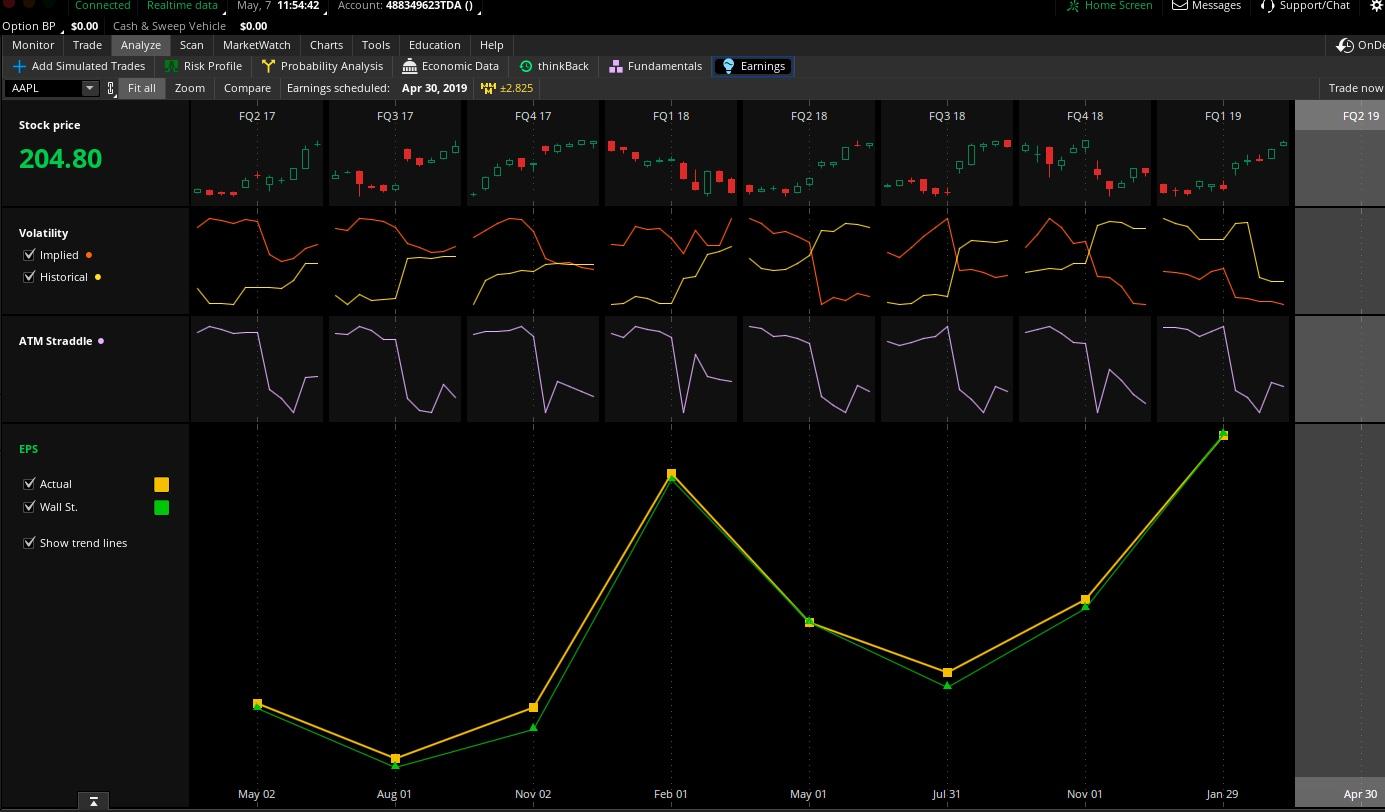This screenshot has width=1385, height=812.
Task: Click the Probability Analysis fork icon
Action: point(267,66)
